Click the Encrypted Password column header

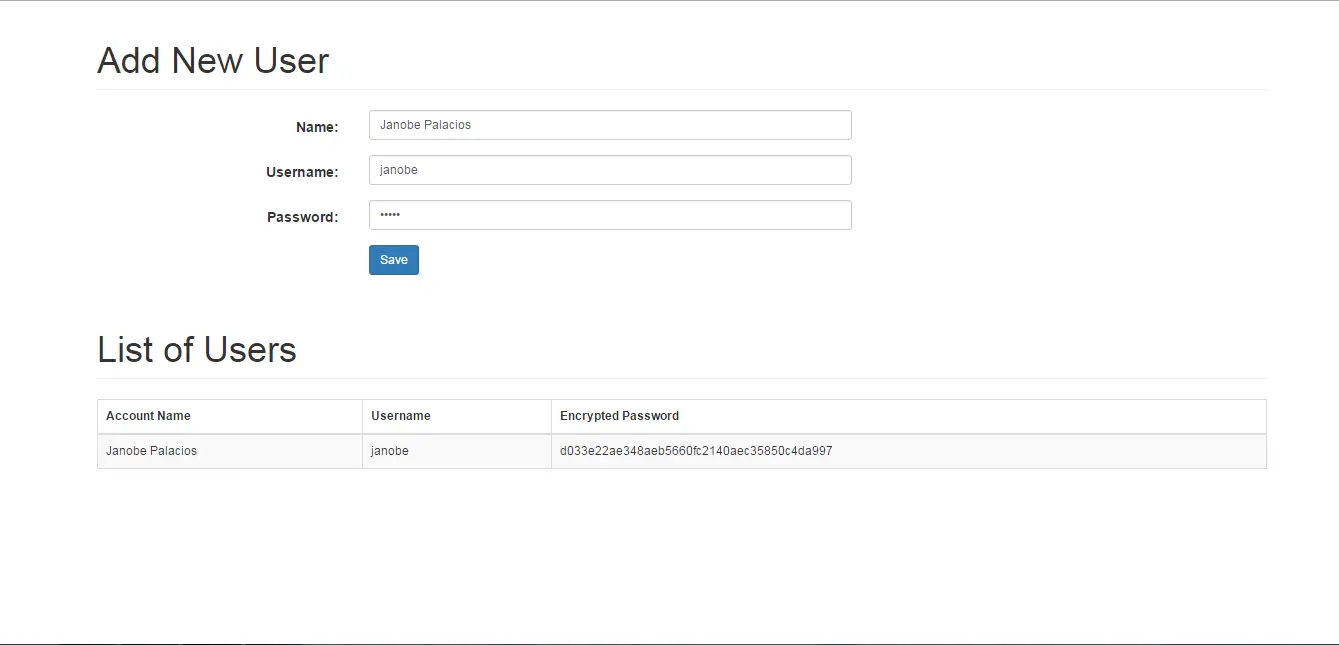tap(909, 416)
